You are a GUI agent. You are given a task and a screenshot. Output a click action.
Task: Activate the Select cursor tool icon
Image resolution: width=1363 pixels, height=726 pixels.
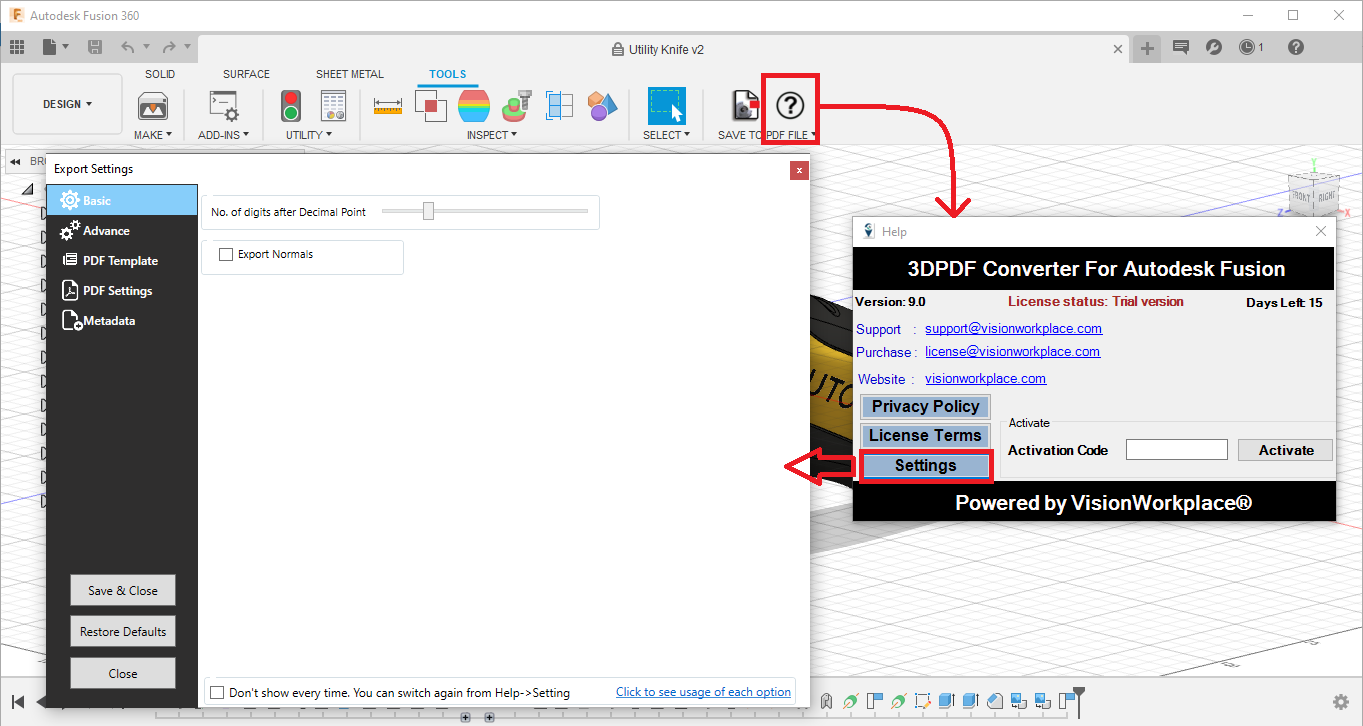click(x=666, y=106)
